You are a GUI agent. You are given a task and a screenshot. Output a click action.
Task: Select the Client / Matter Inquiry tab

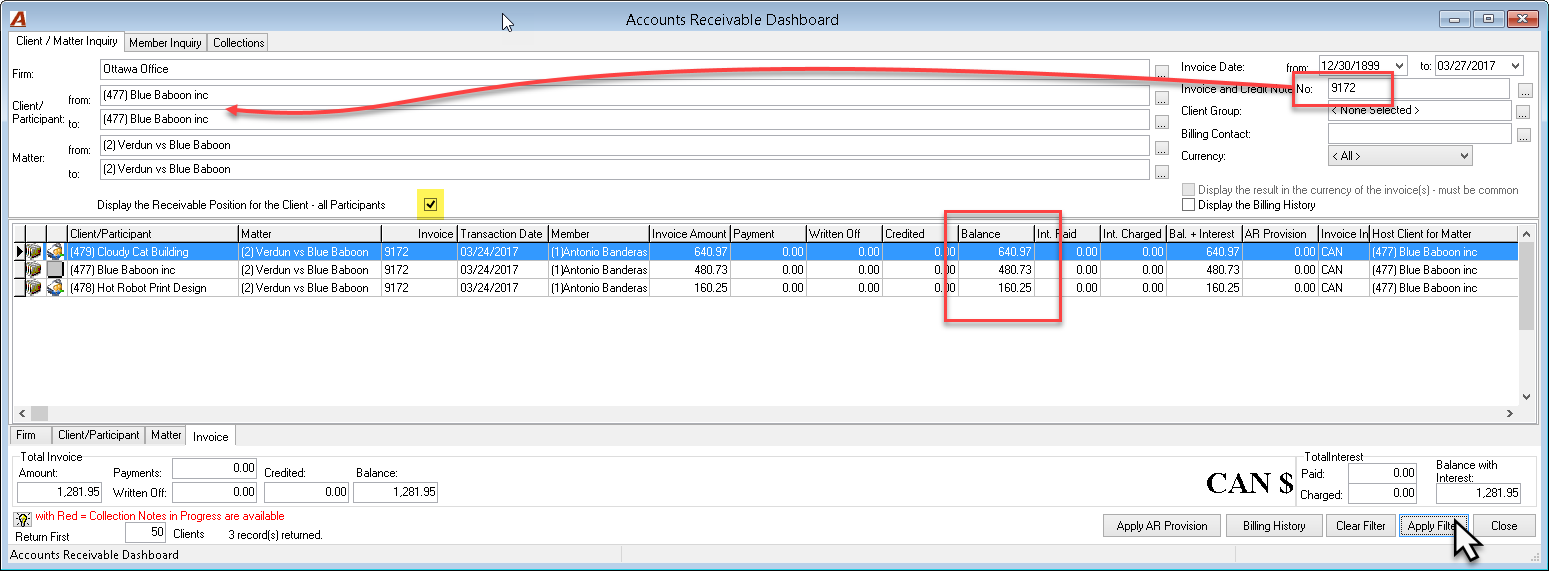point(66,41)
